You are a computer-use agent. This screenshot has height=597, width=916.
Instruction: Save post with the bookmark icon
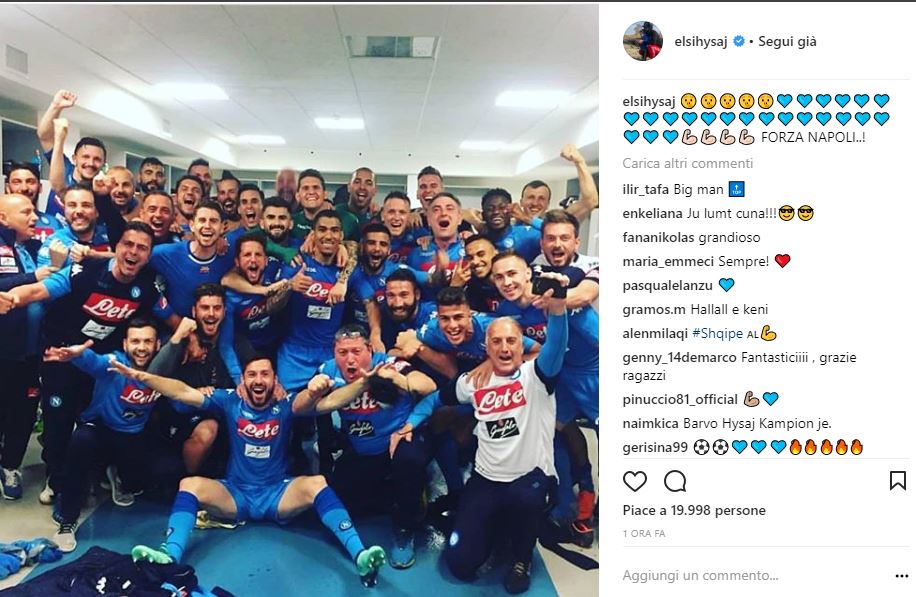click(897, 481)
